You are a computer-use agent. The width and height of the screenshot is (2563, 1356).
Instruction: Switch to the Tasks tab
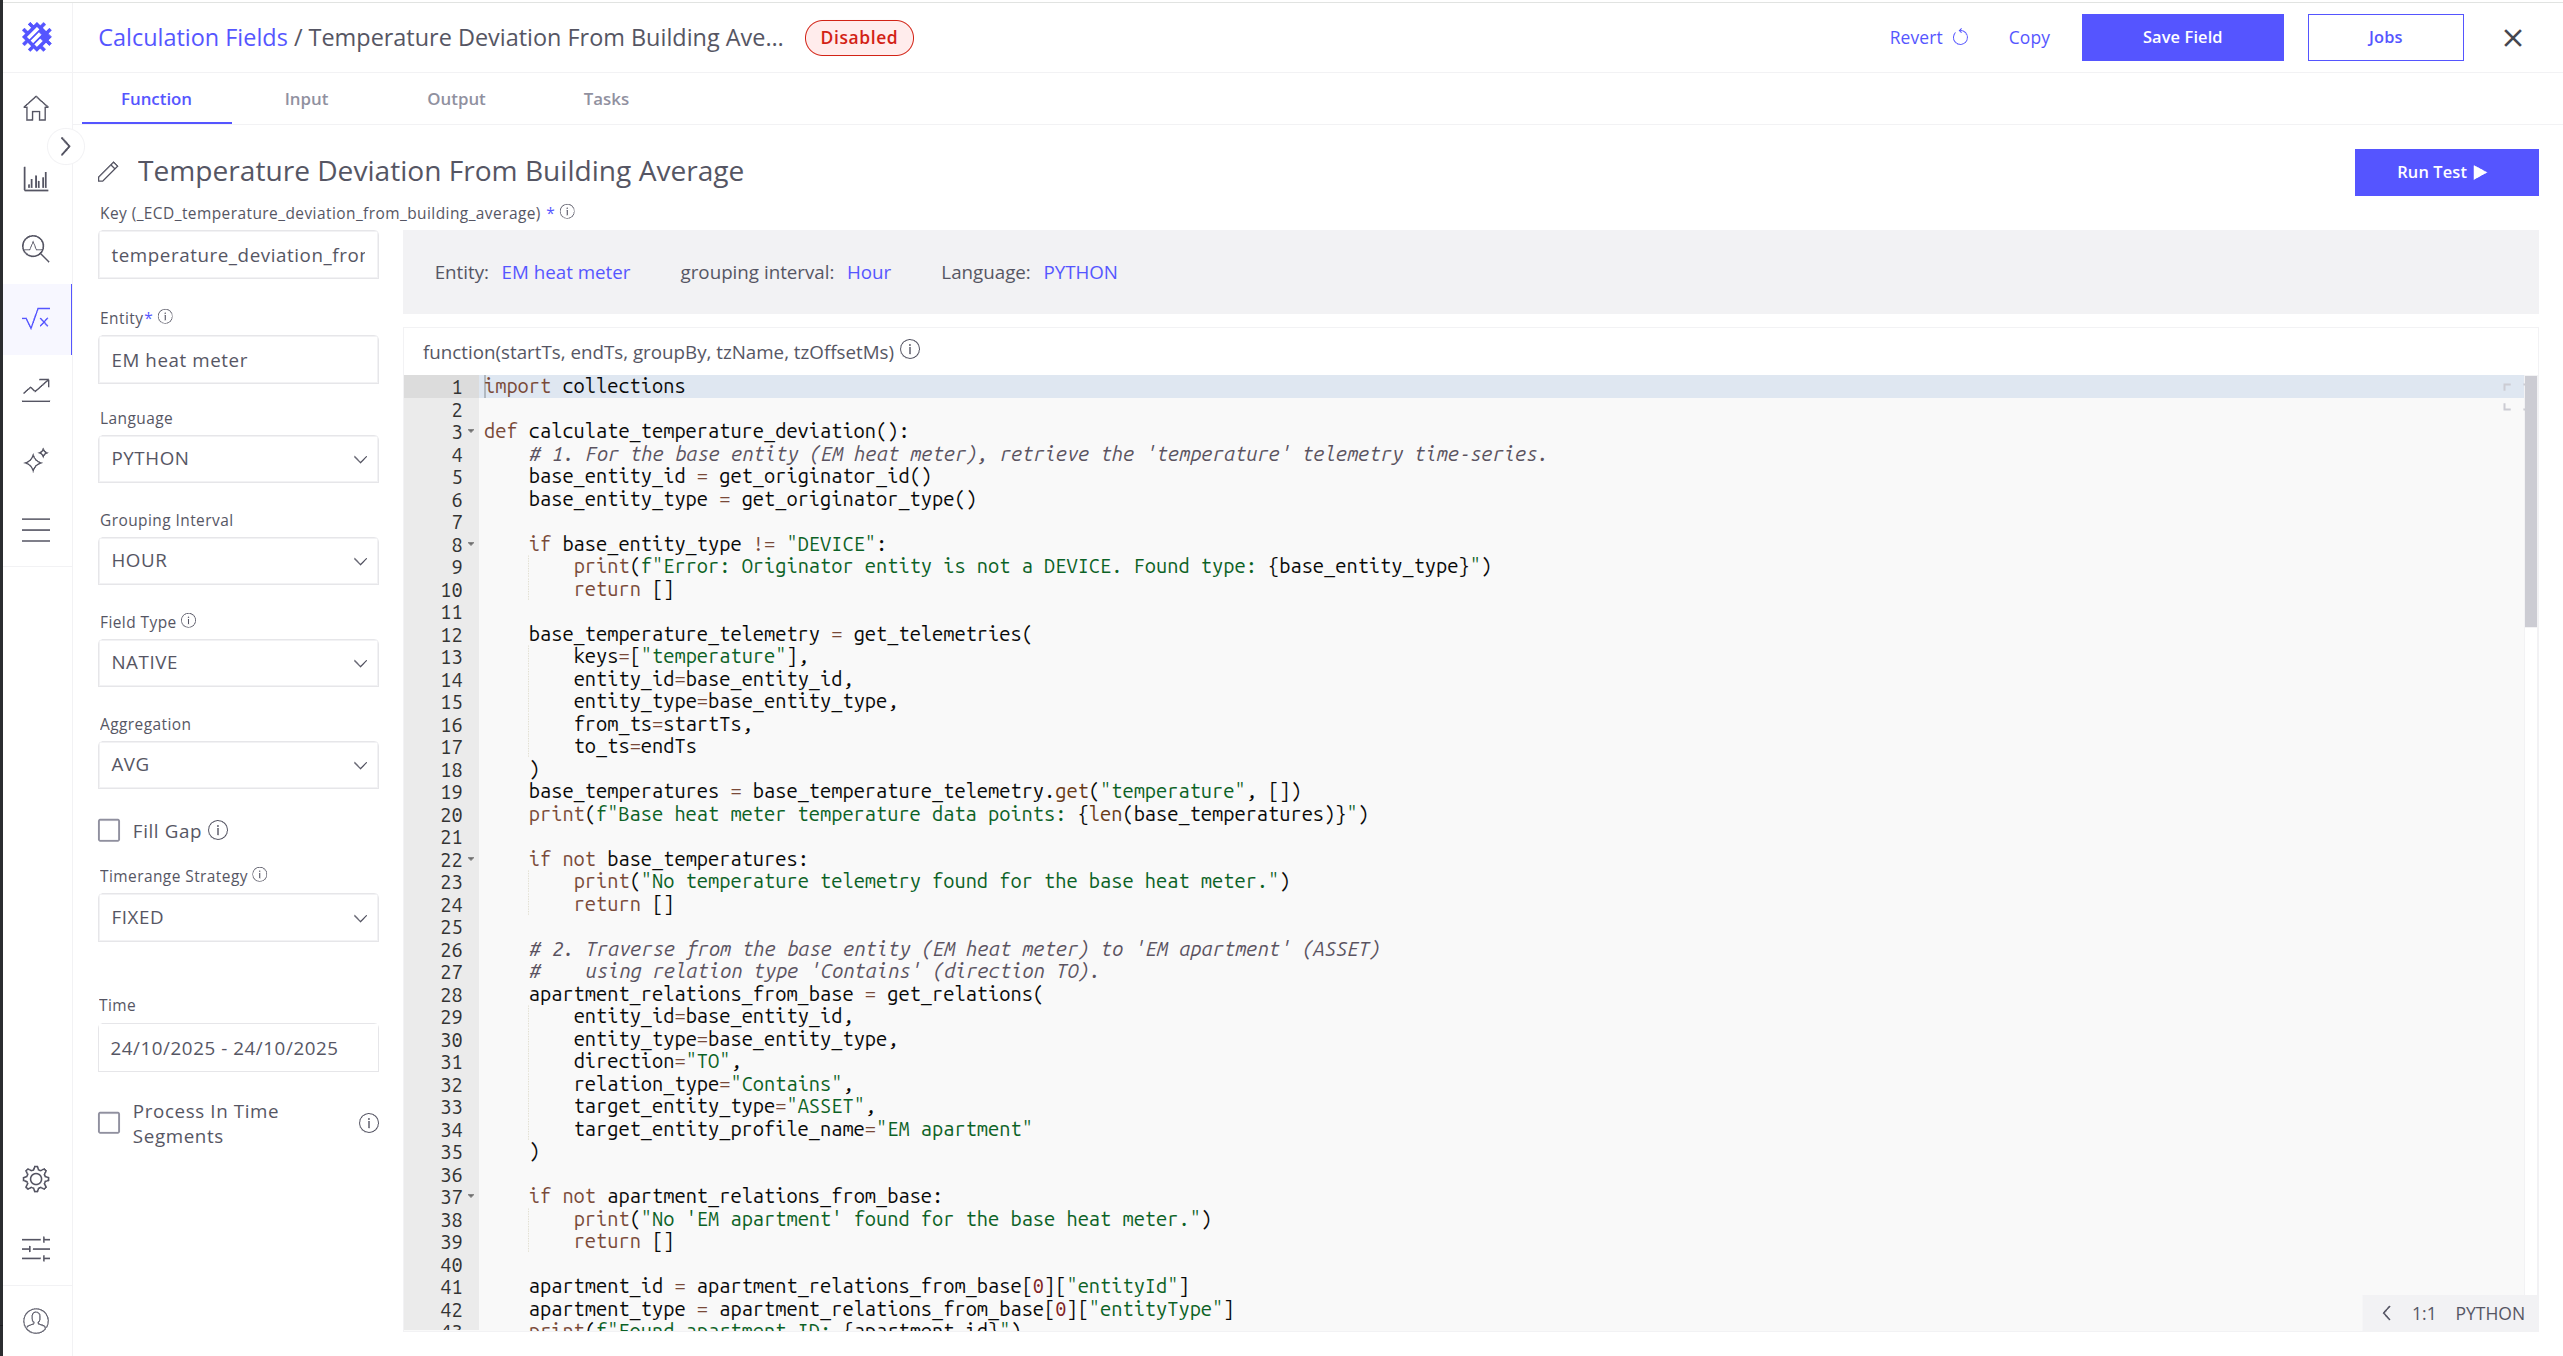tap(606, 99)
